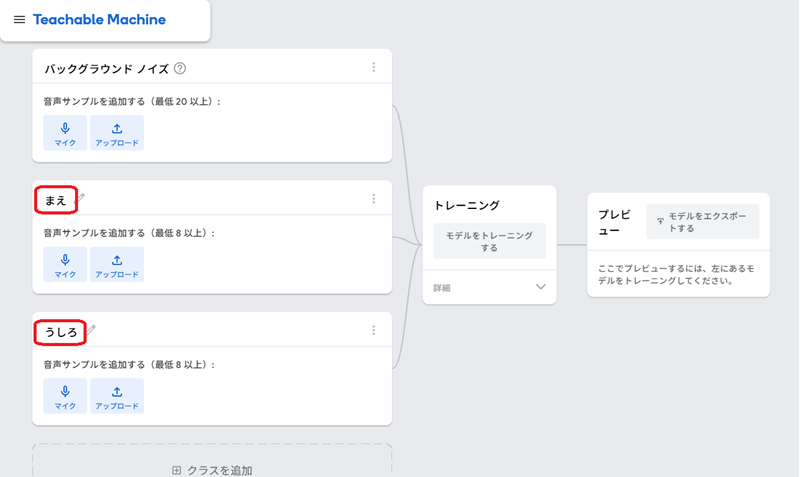Record with マイク for うしろ class

click(x=65, y=396)
